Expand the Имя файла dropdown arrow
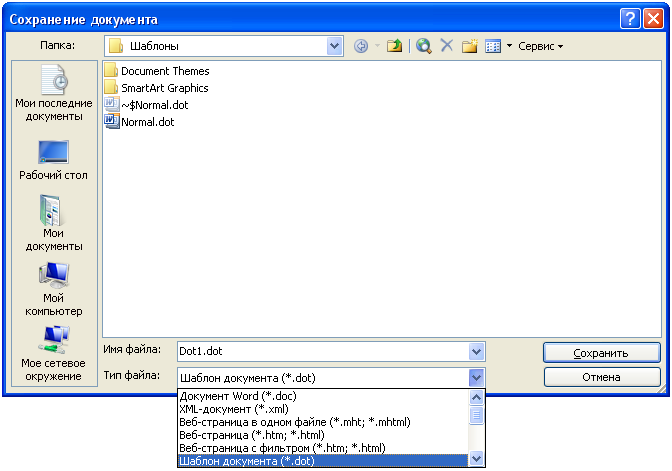This screenshot has height=471, width=672. pos(476,352)
